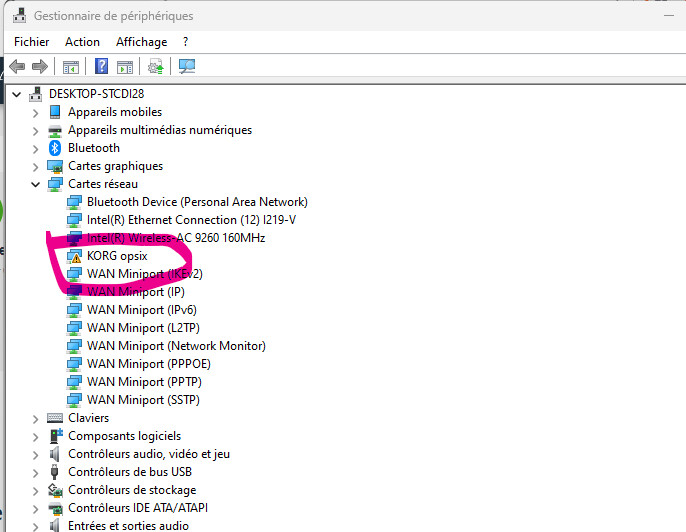Open the Affichage menu
The width and height of the screenshot is (686, 532).
pyautogui.click(x=141, y=42)
